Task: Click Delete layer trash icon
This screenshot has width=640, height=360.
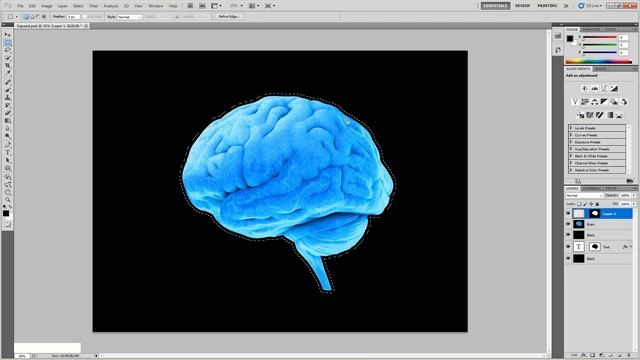Action: click(x=629, y=356)
